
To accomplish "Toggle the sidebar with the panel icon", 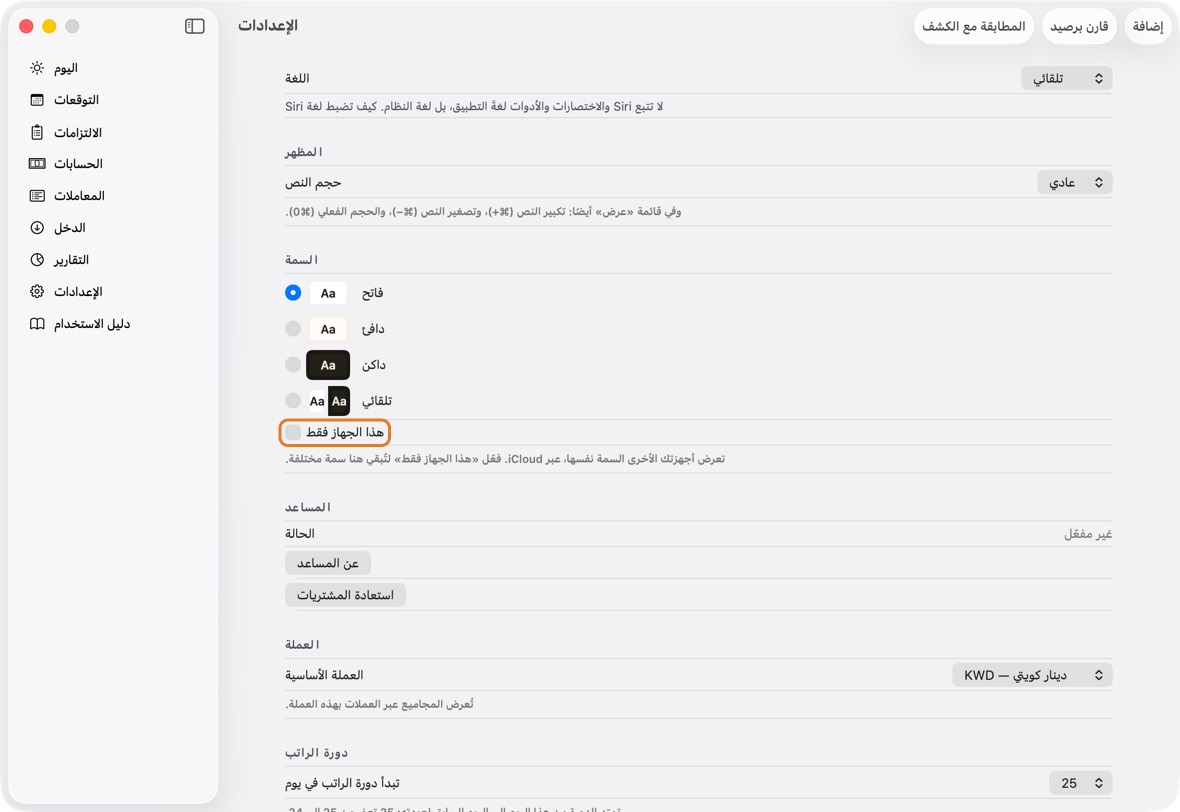I will click(x=194, y=26).
